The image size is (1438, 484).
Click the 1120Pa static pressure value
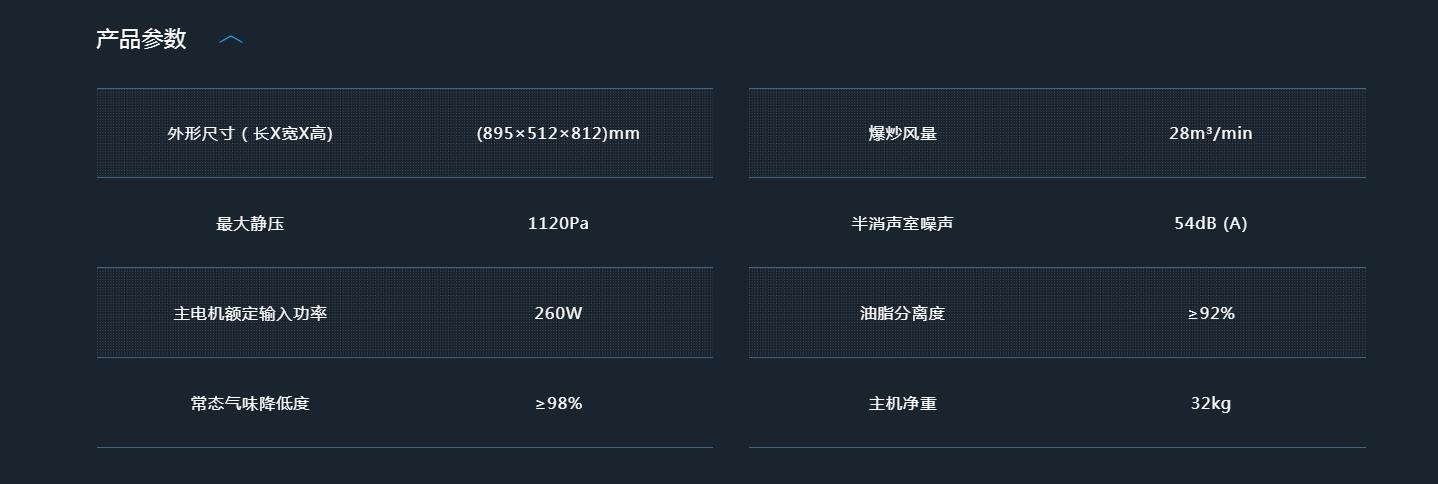point(558,223)
